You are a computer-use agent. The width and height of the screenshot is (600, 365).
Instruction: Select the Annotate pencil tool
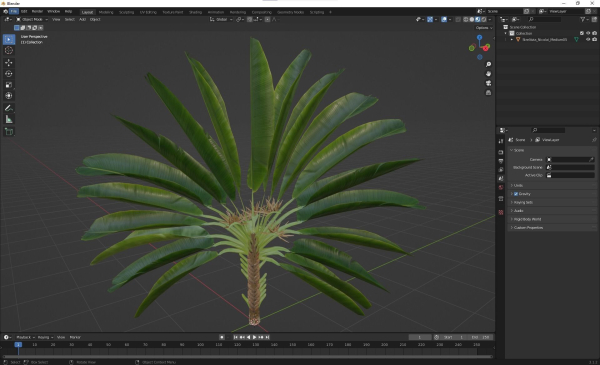(9, 108)
